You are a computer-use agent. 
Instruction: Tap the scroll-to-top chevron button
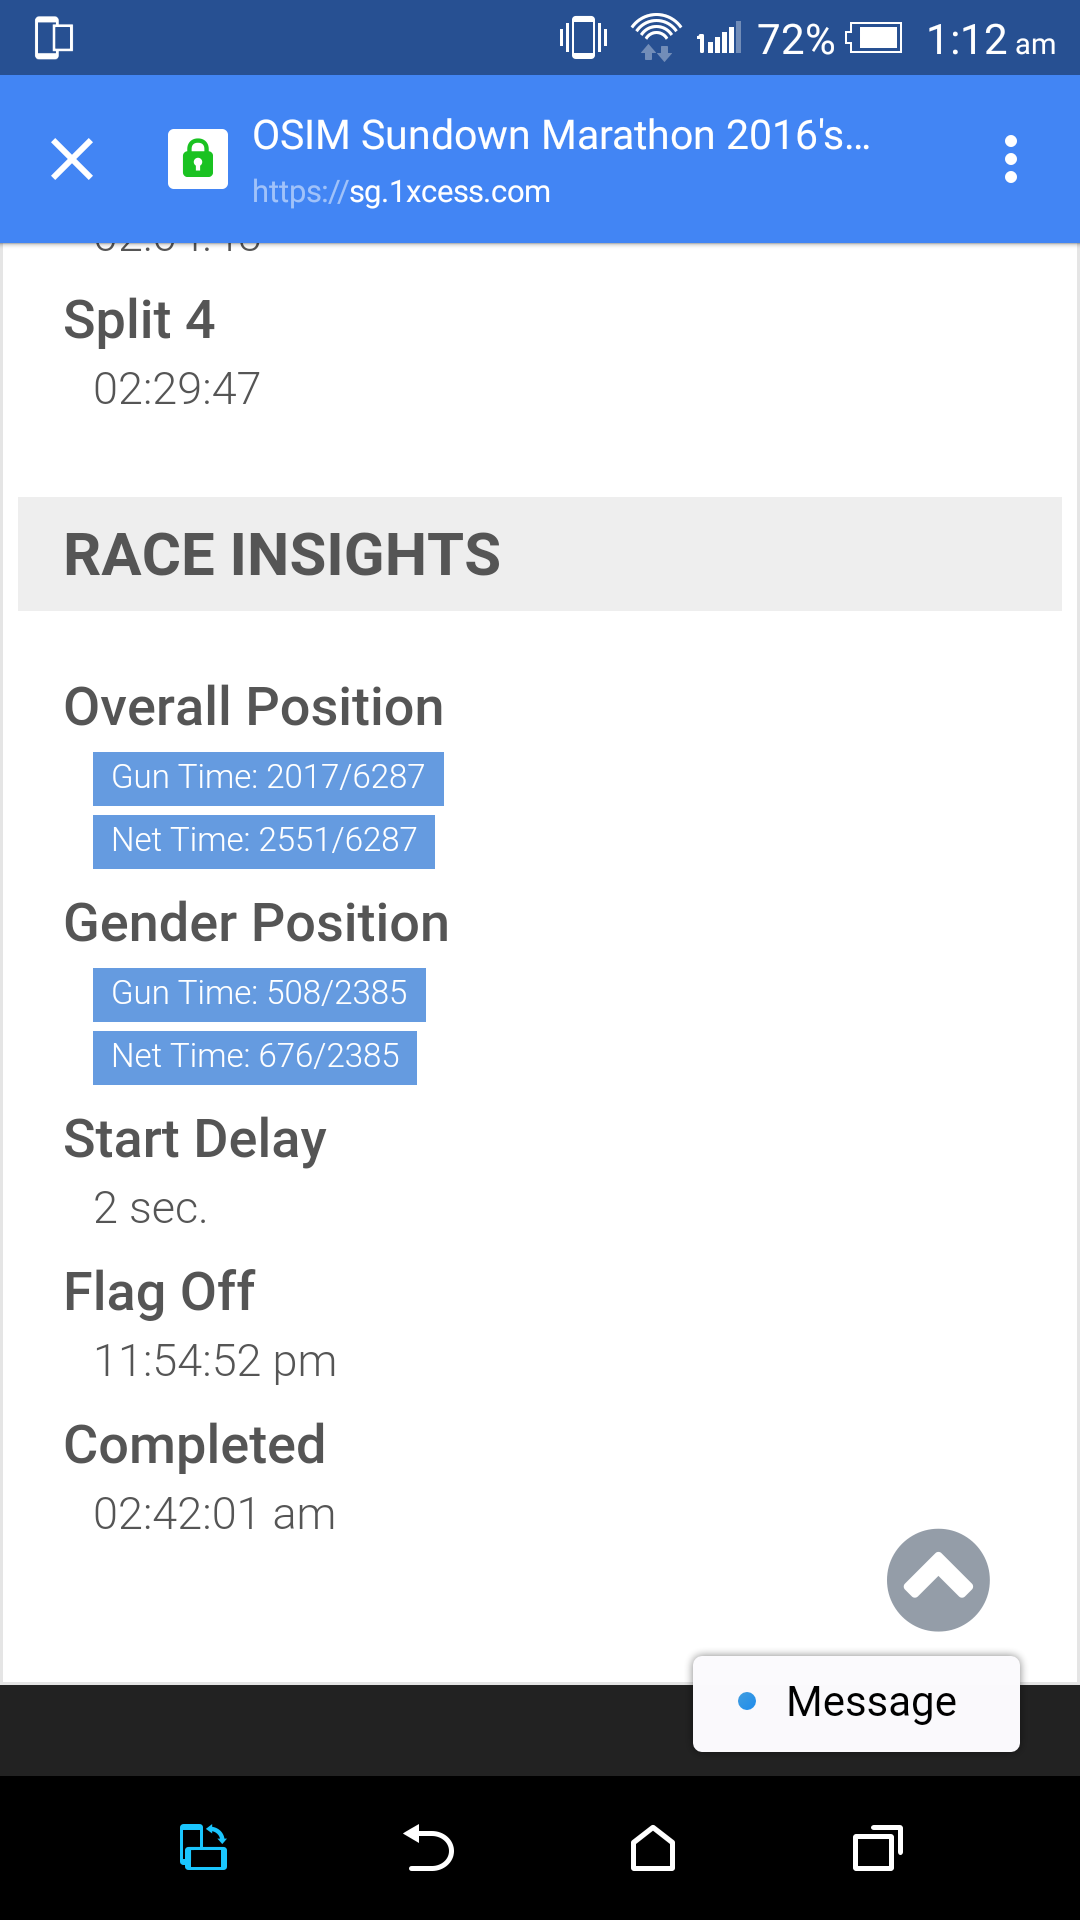(938, 1580)
